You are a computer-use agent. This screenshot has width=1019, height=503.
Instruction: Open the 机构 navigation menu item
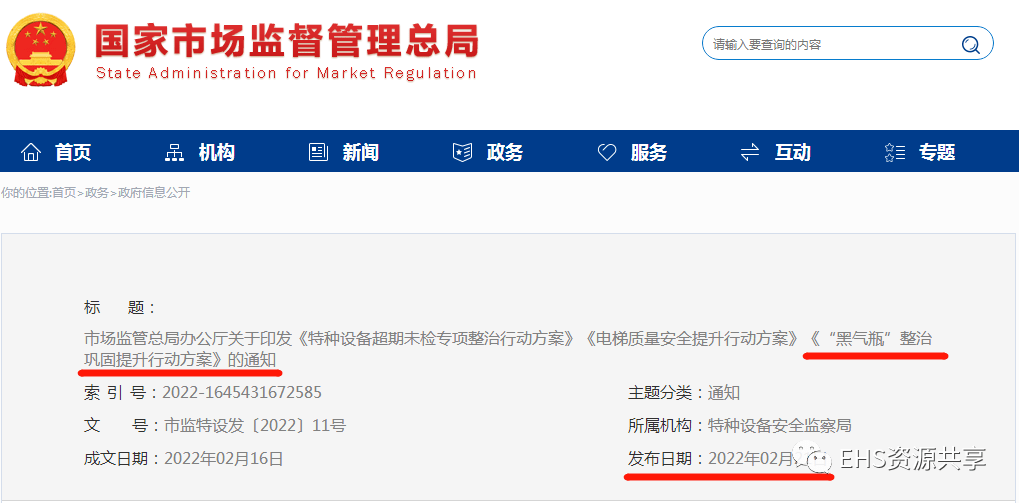coord(216,153)
